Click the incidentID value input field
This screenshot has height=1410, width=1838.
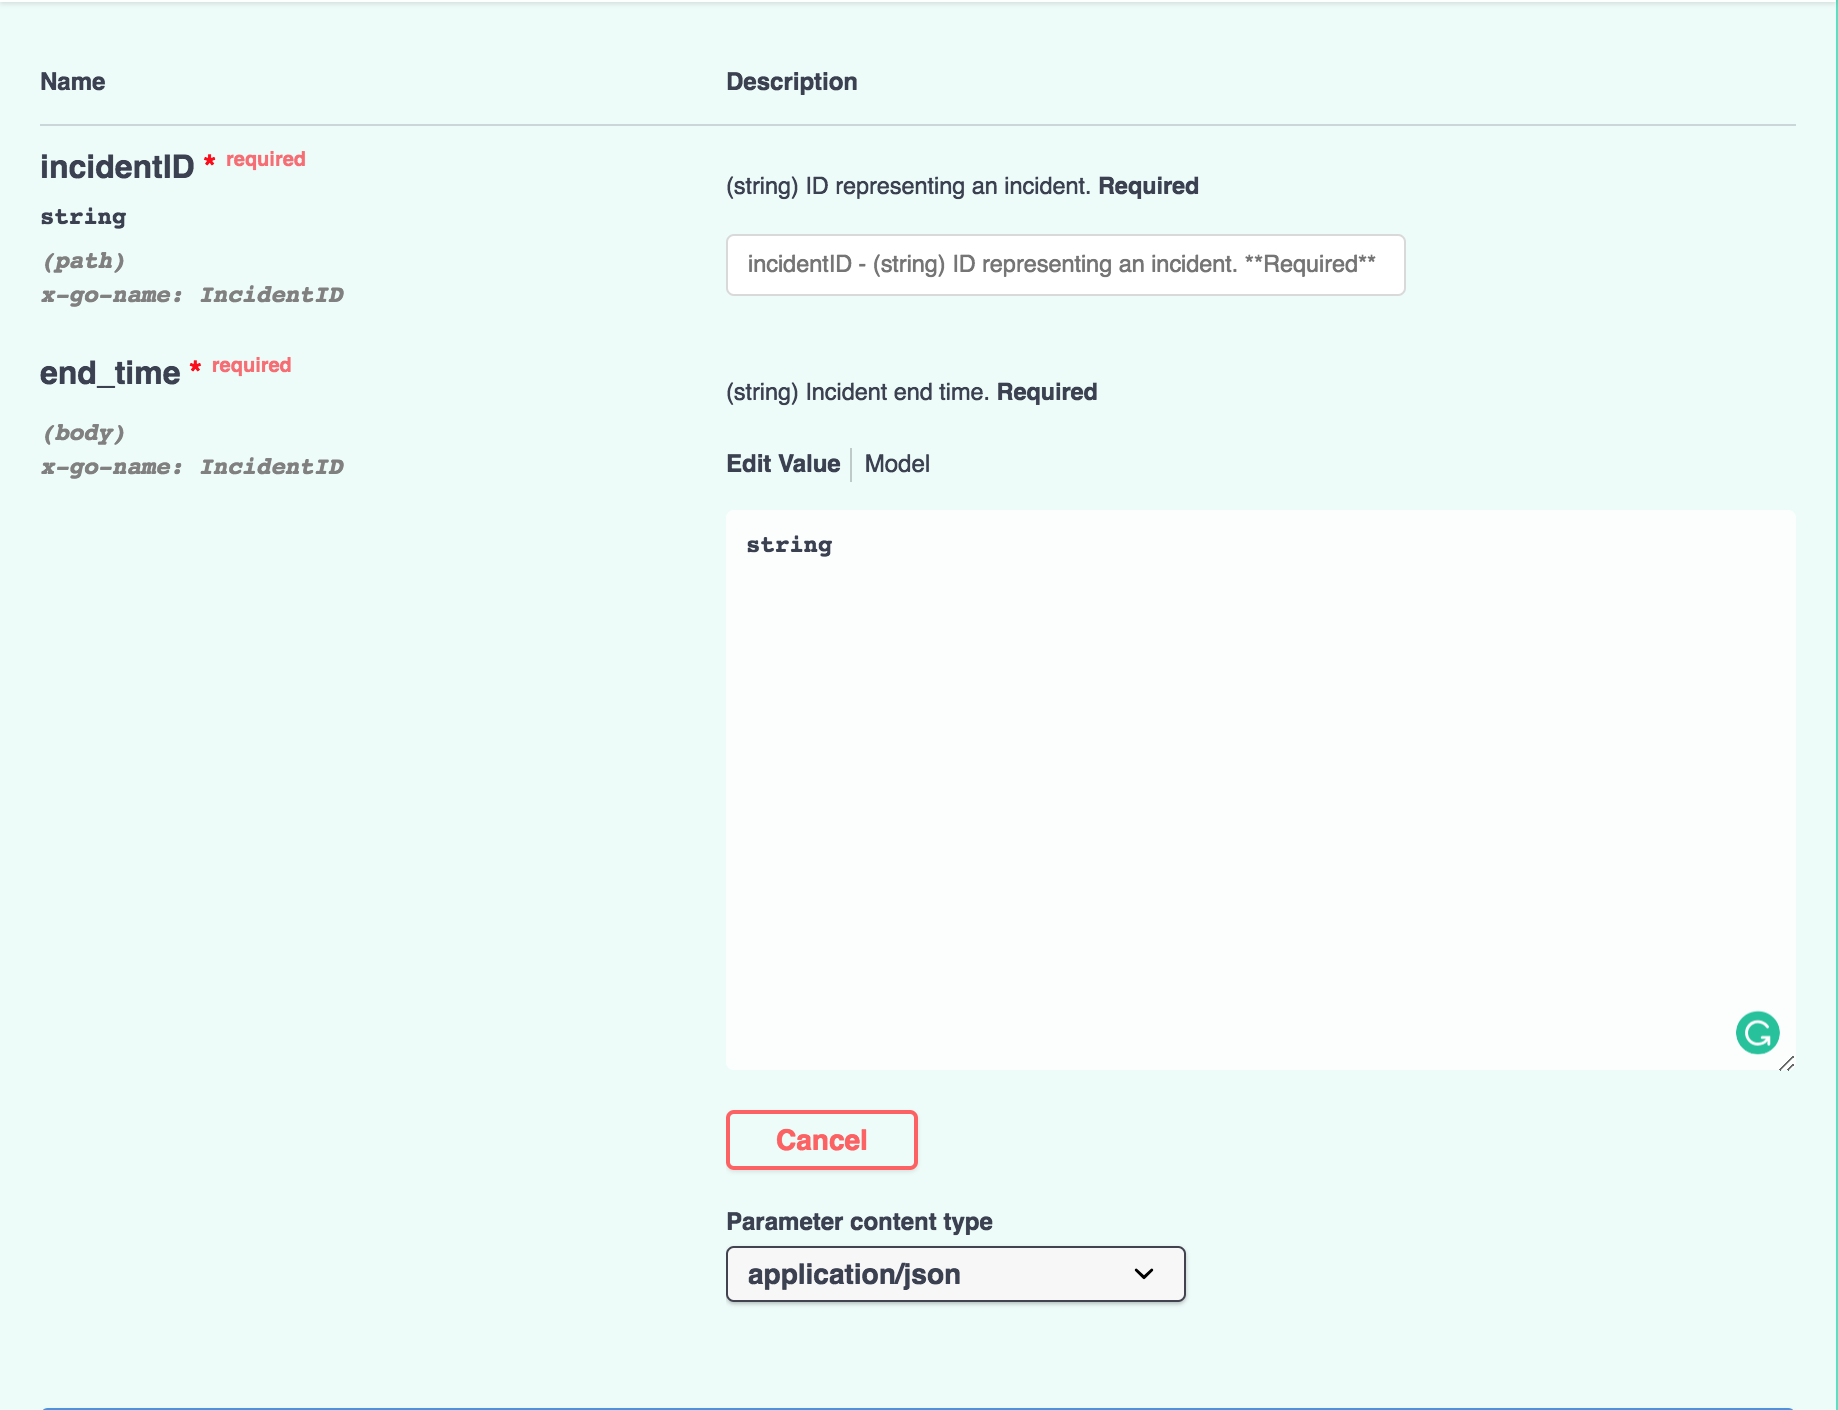[x=1064, y=264]
